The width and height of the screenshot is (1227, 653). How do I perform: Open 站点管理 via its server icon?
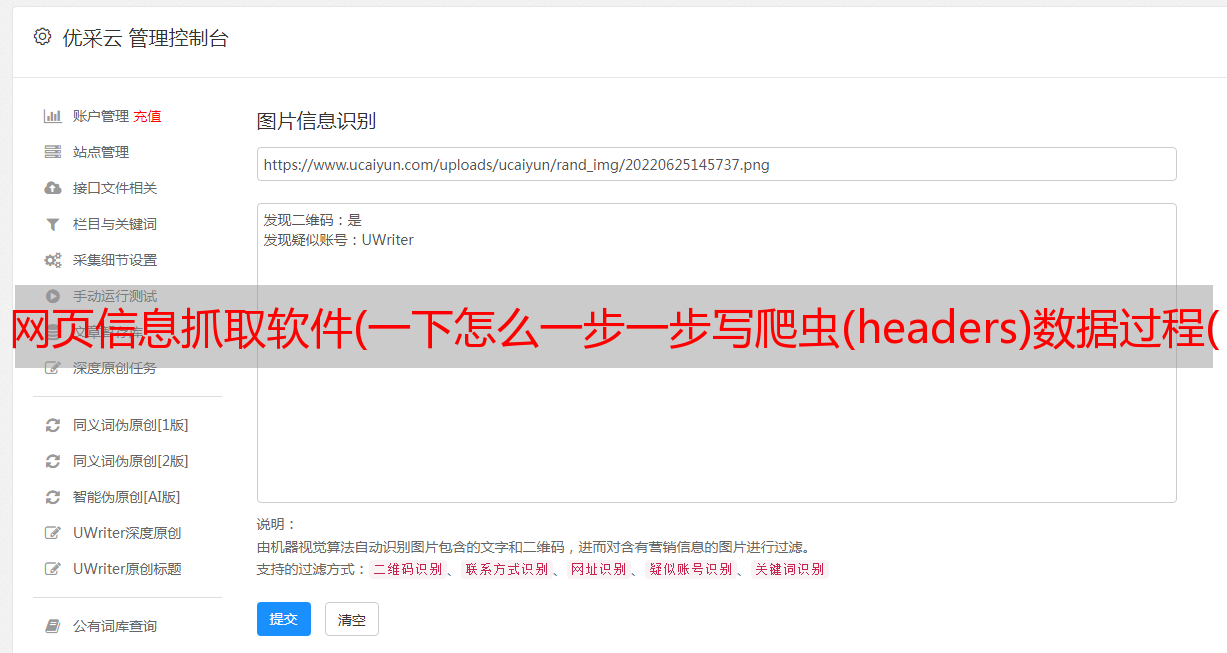click(x=53, y=152)
